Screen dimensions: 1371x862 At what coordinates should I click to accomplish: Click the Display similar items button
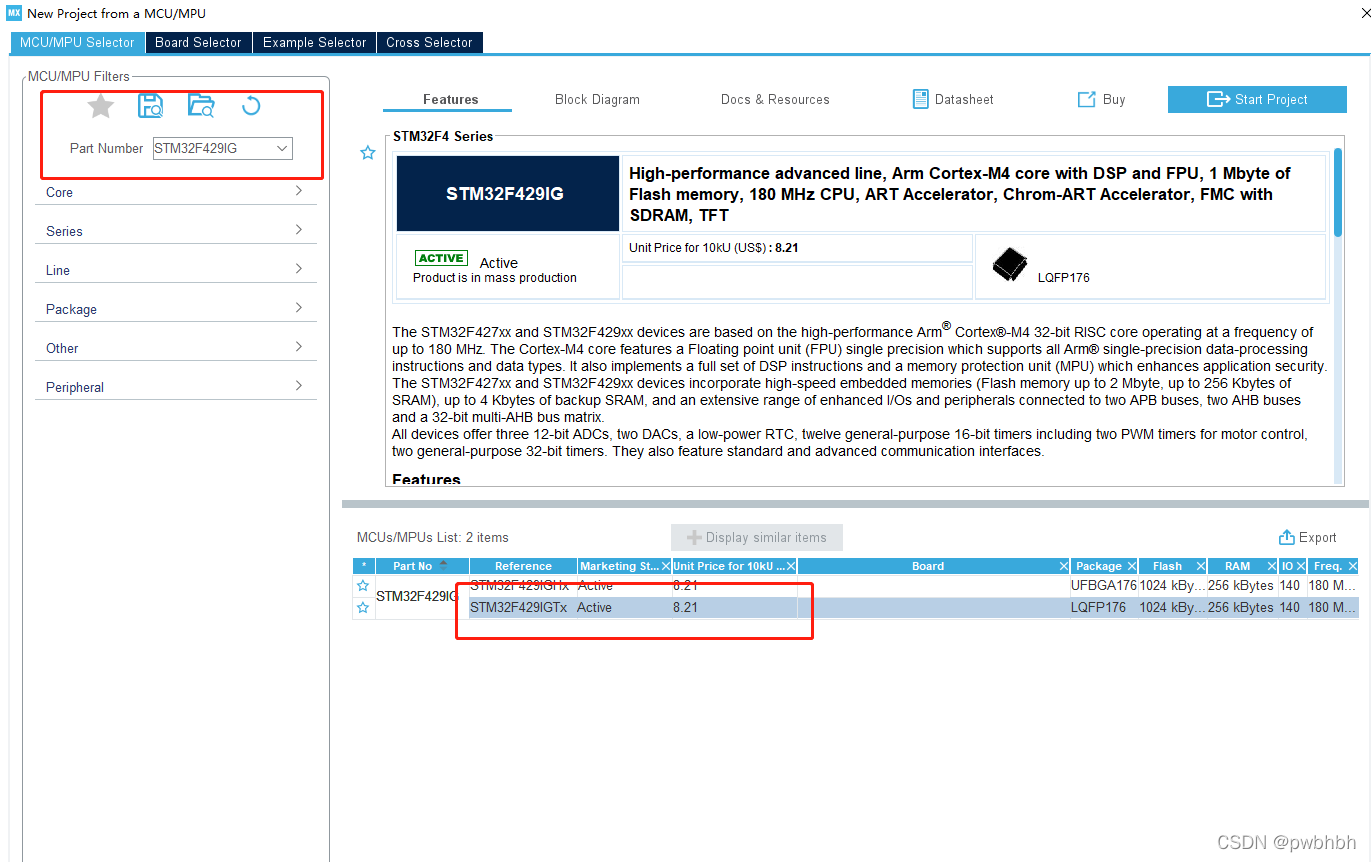coord(757,537)
